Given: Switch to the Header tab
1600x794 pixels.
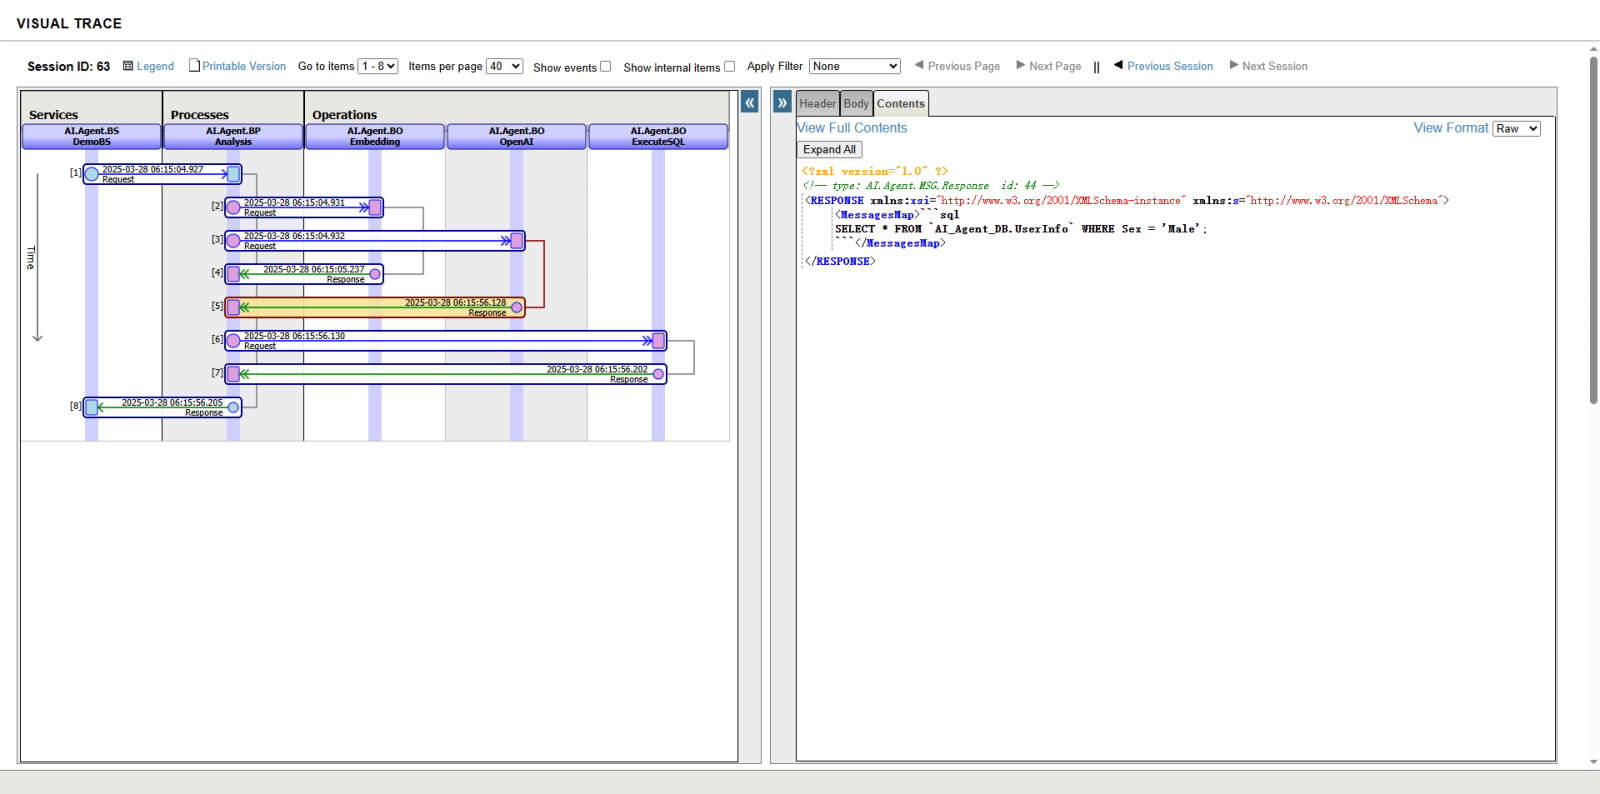Looking at the screenshot, I should [817, 104].
